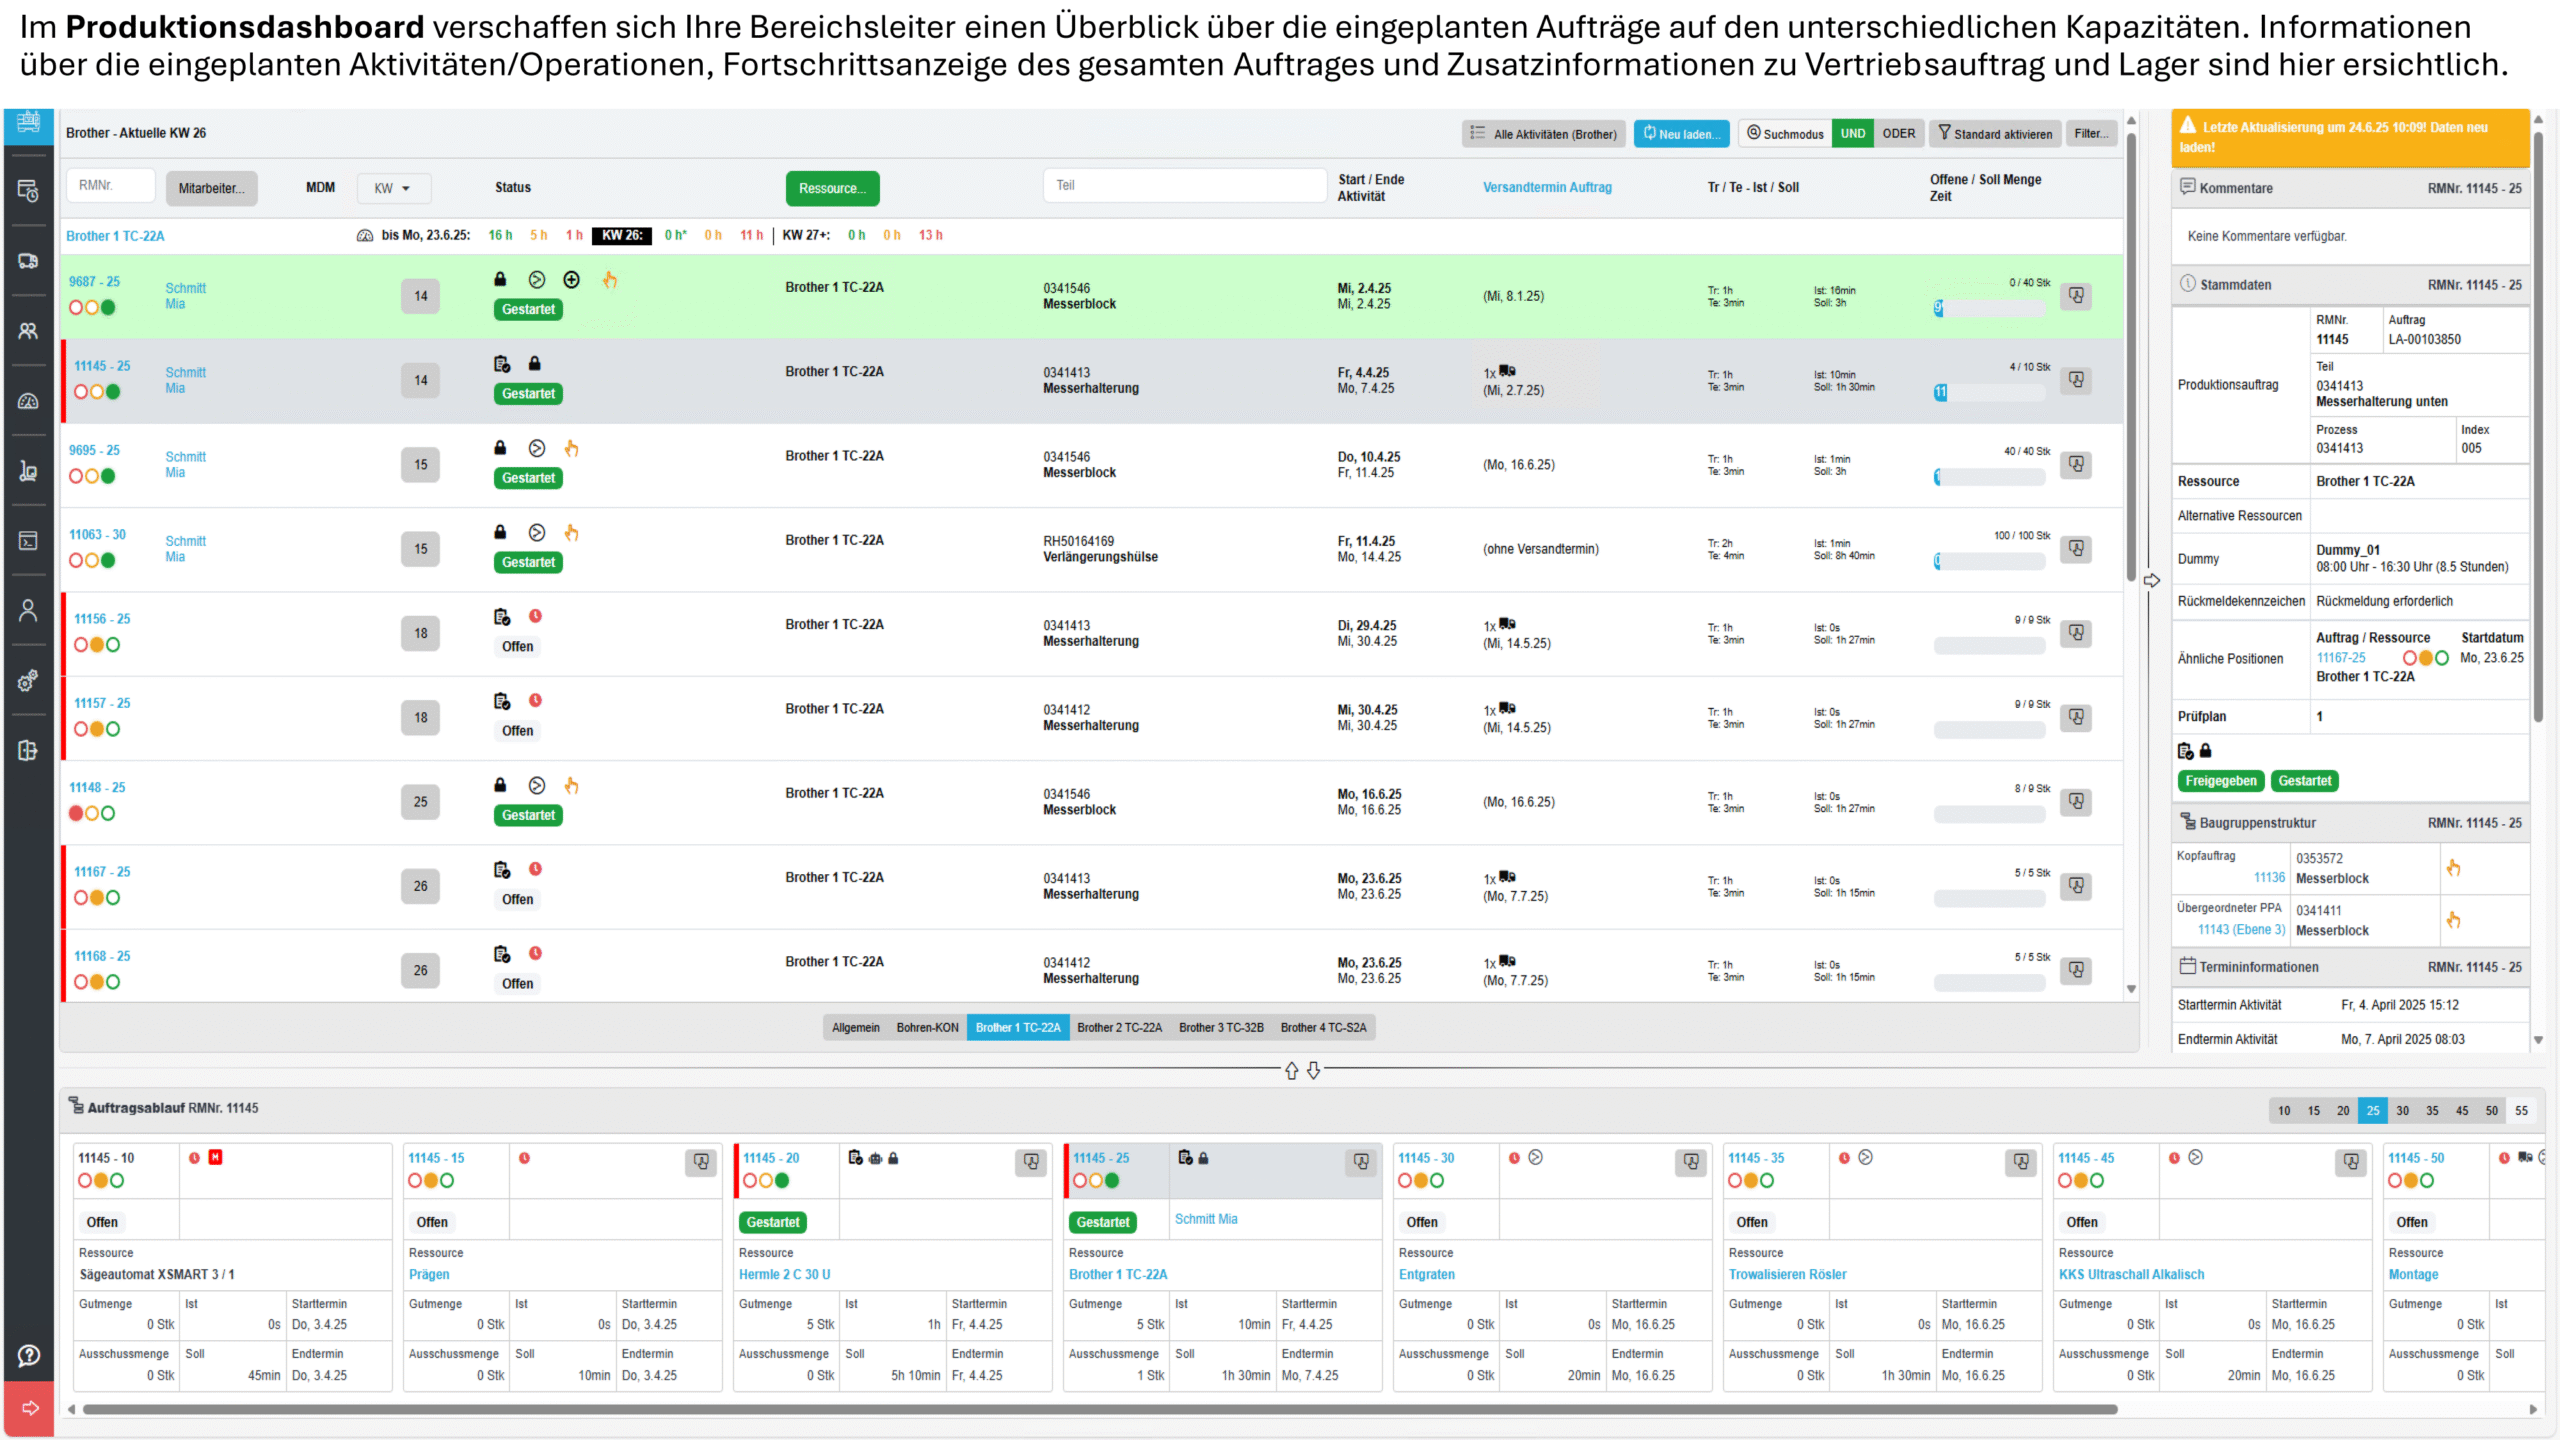
Task: Click the plus circle icon in row 9687-25
Action: coord(571,280)
